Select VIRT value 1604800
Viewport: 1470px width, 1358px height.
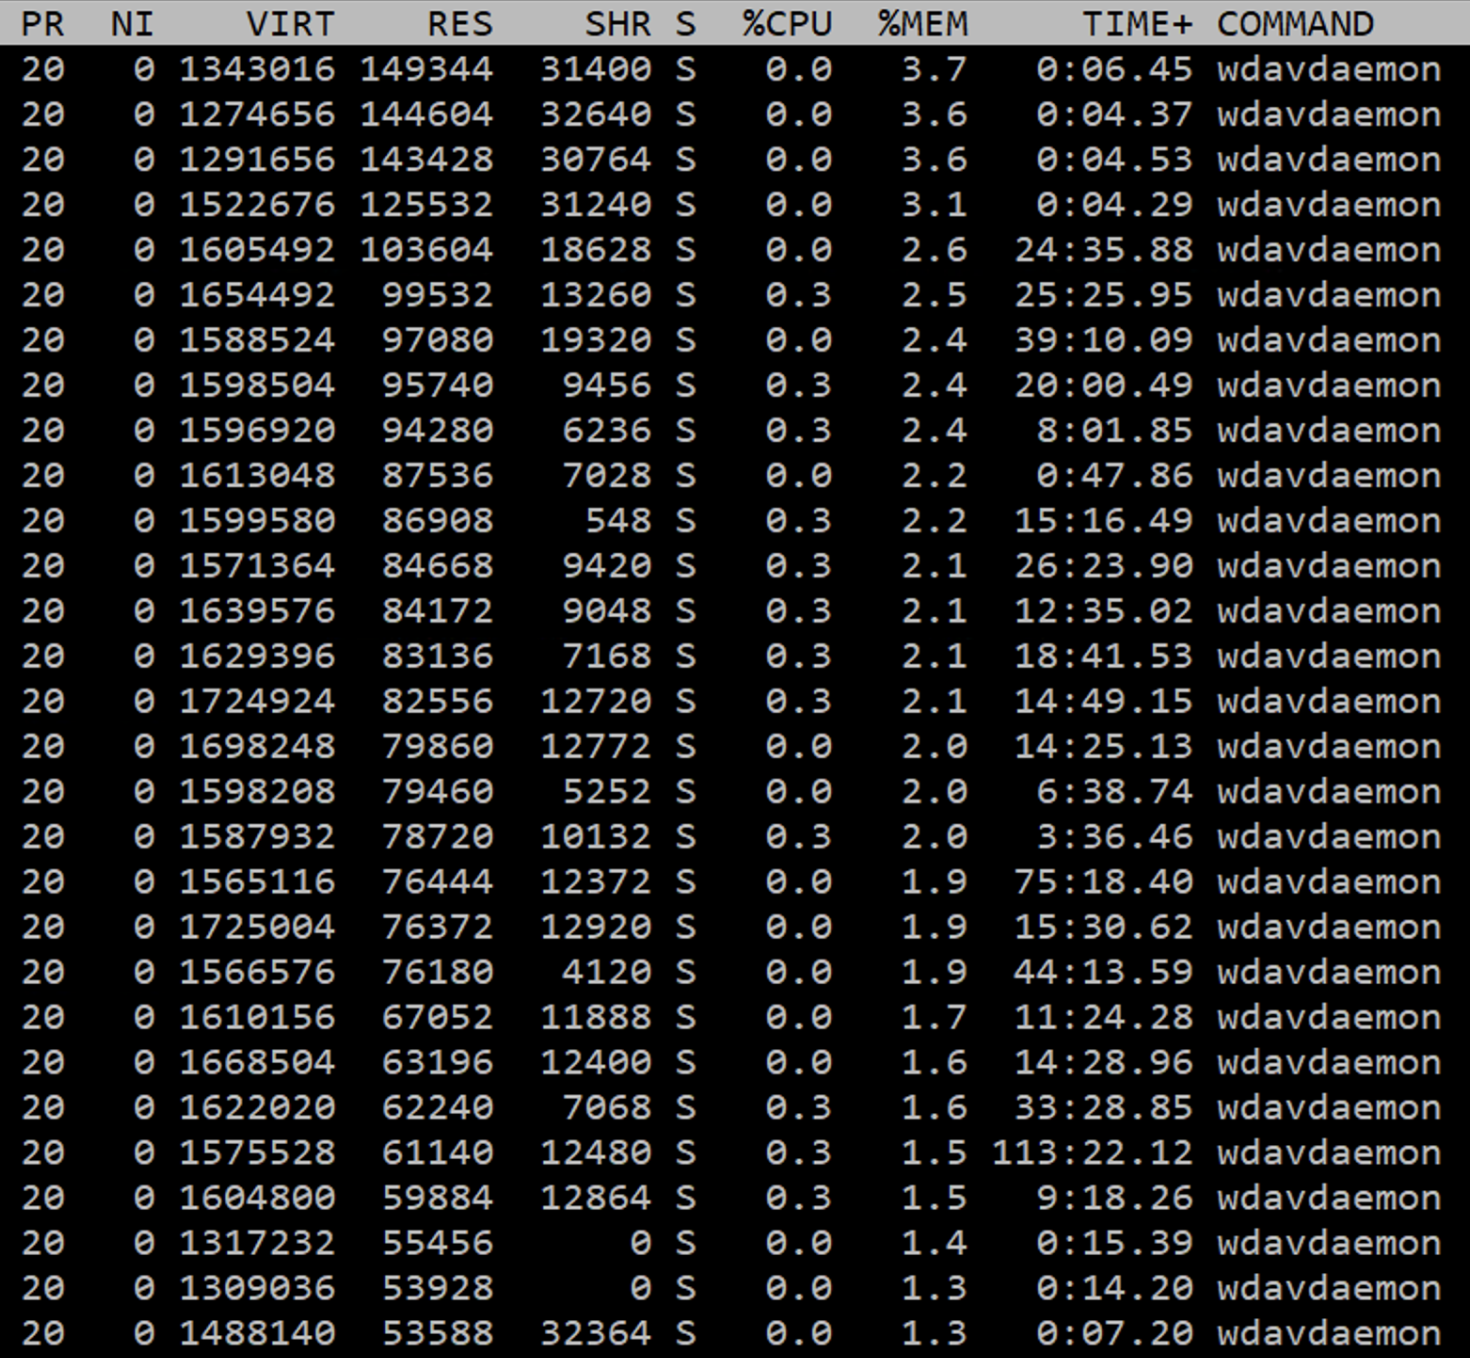(257, 1198)
